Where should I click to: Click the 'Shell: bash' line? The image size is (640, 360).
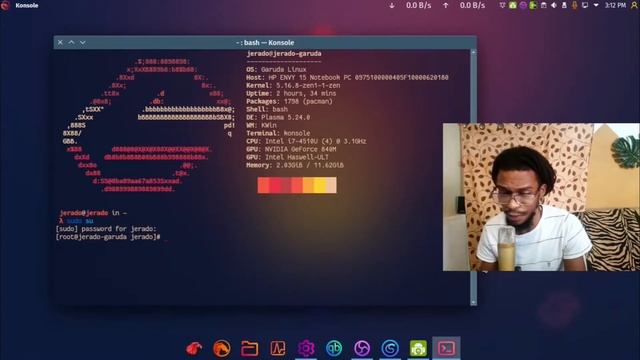click(x=267, y=109)
